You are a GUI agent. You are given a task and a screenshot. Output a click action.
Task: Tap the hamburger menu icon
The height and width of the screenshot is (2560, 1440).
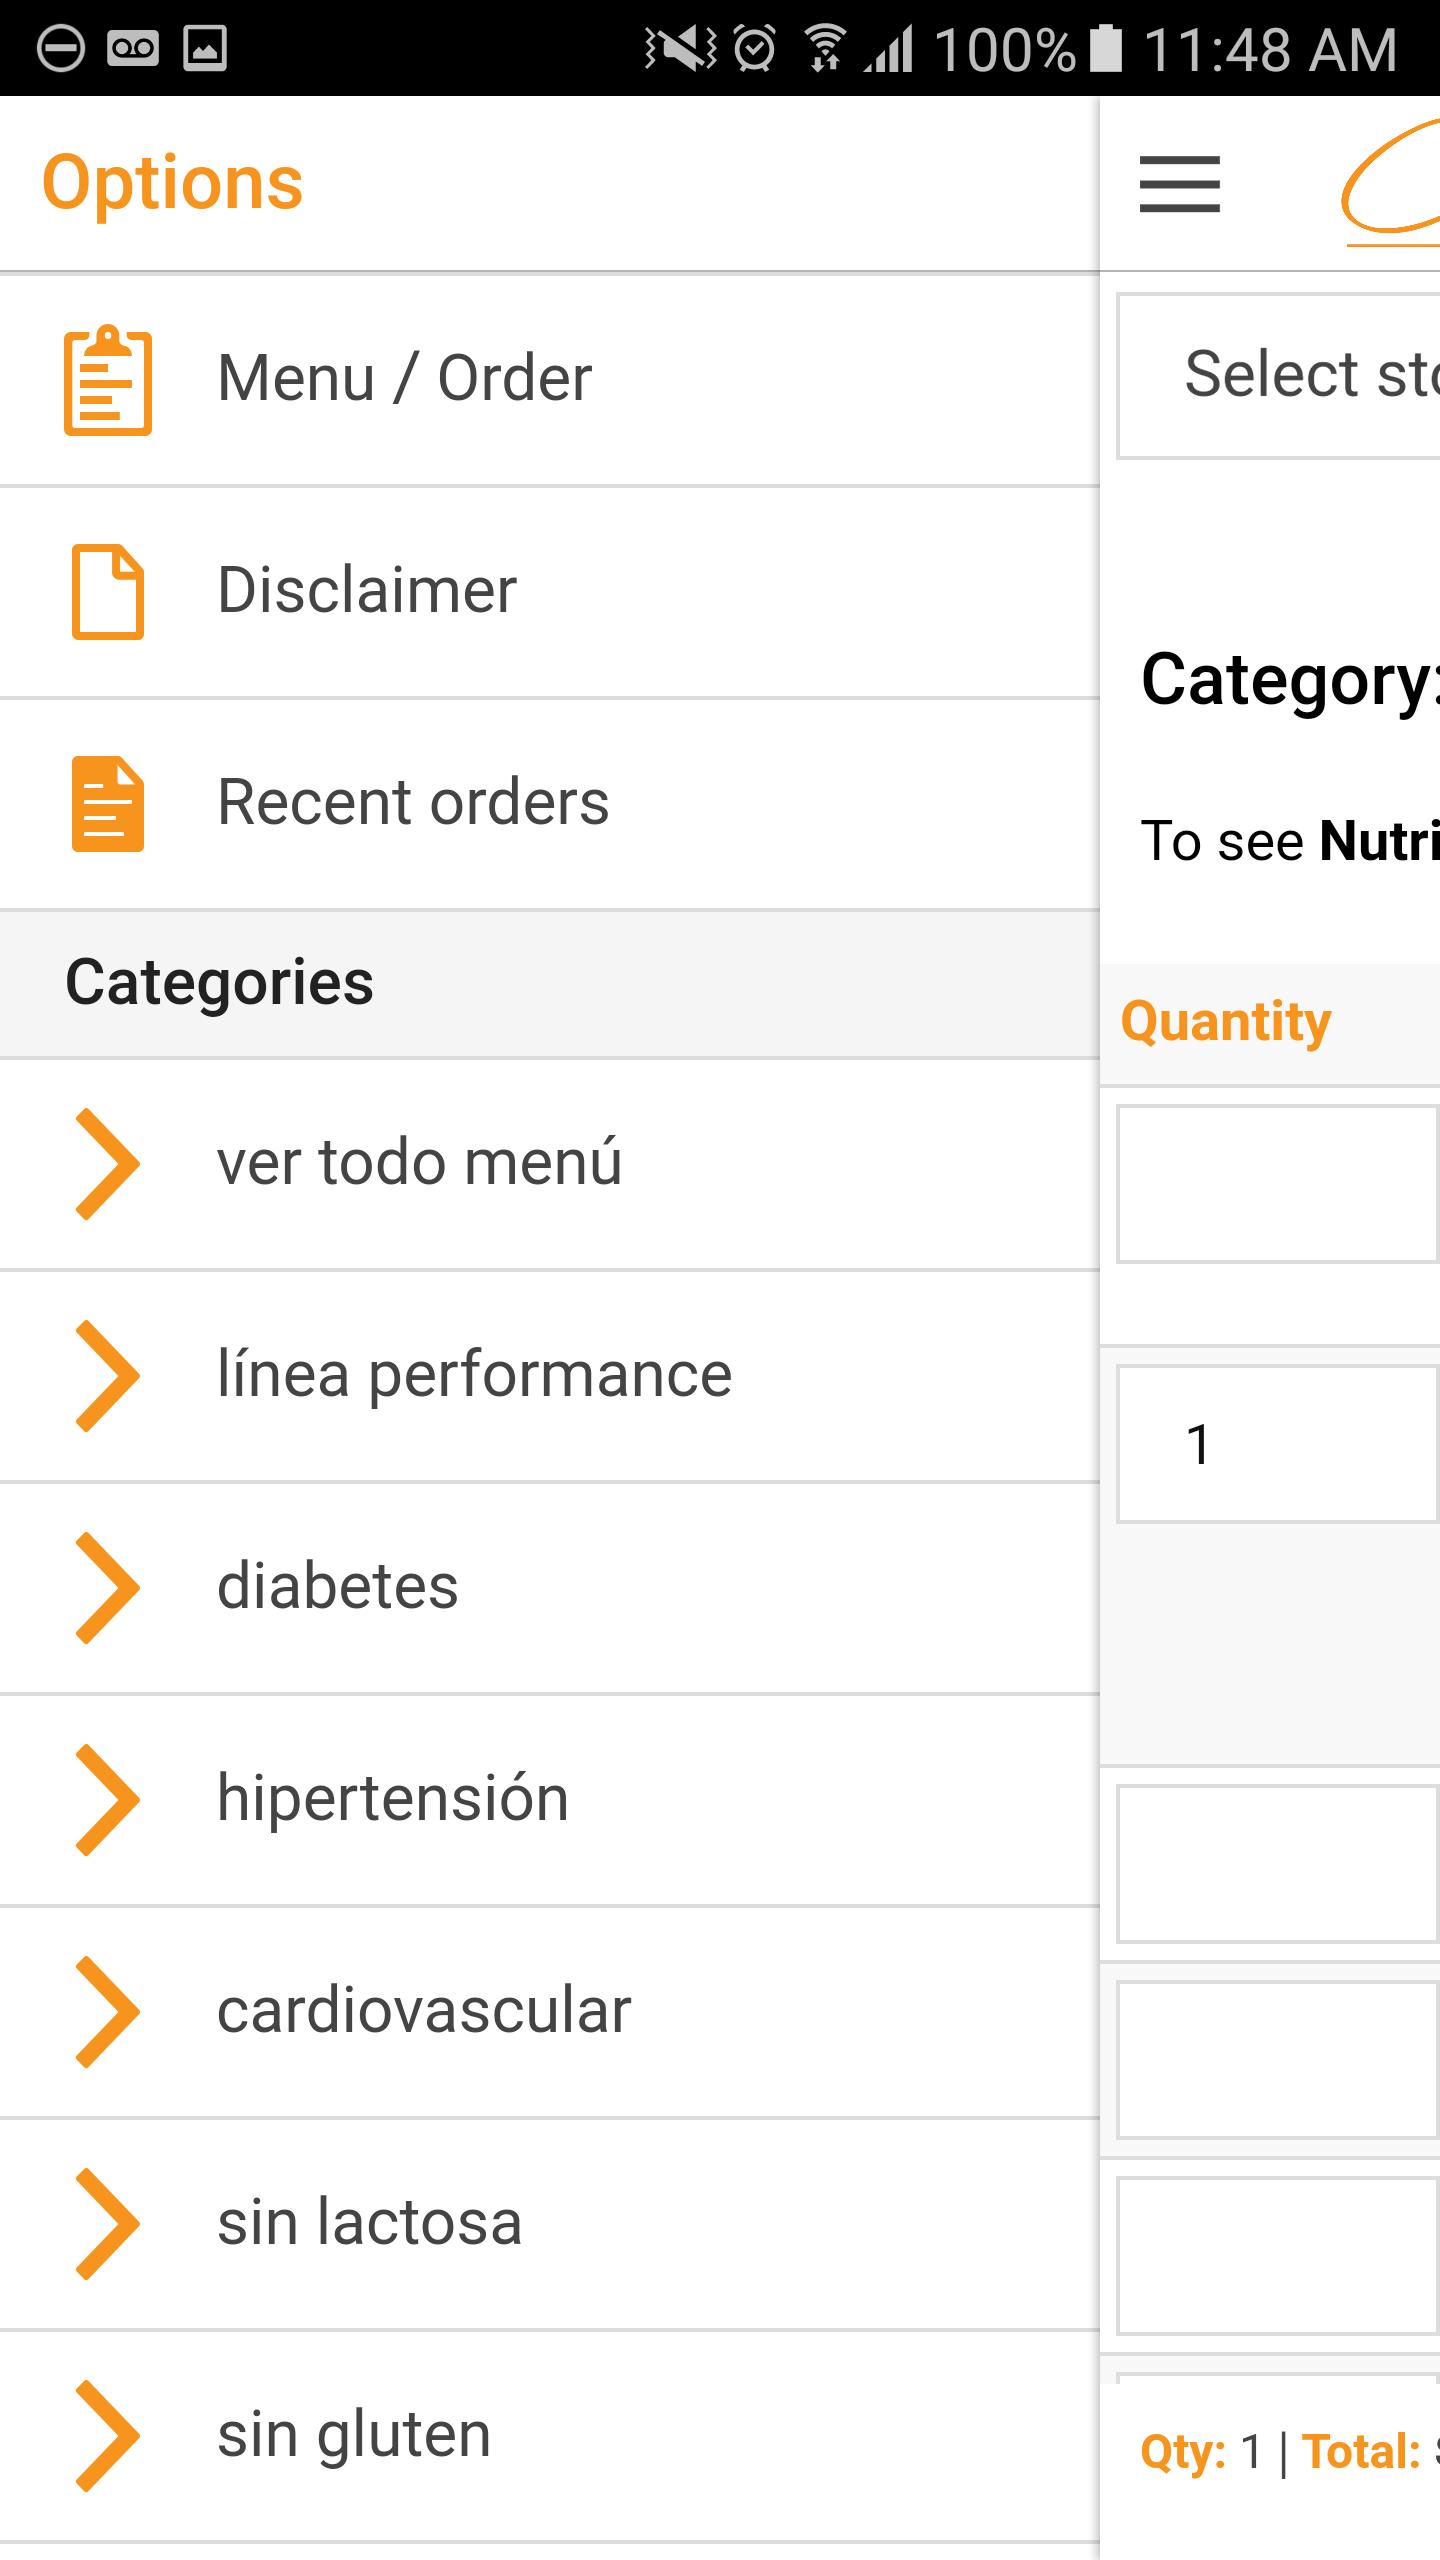click(x=1179, y=184)
